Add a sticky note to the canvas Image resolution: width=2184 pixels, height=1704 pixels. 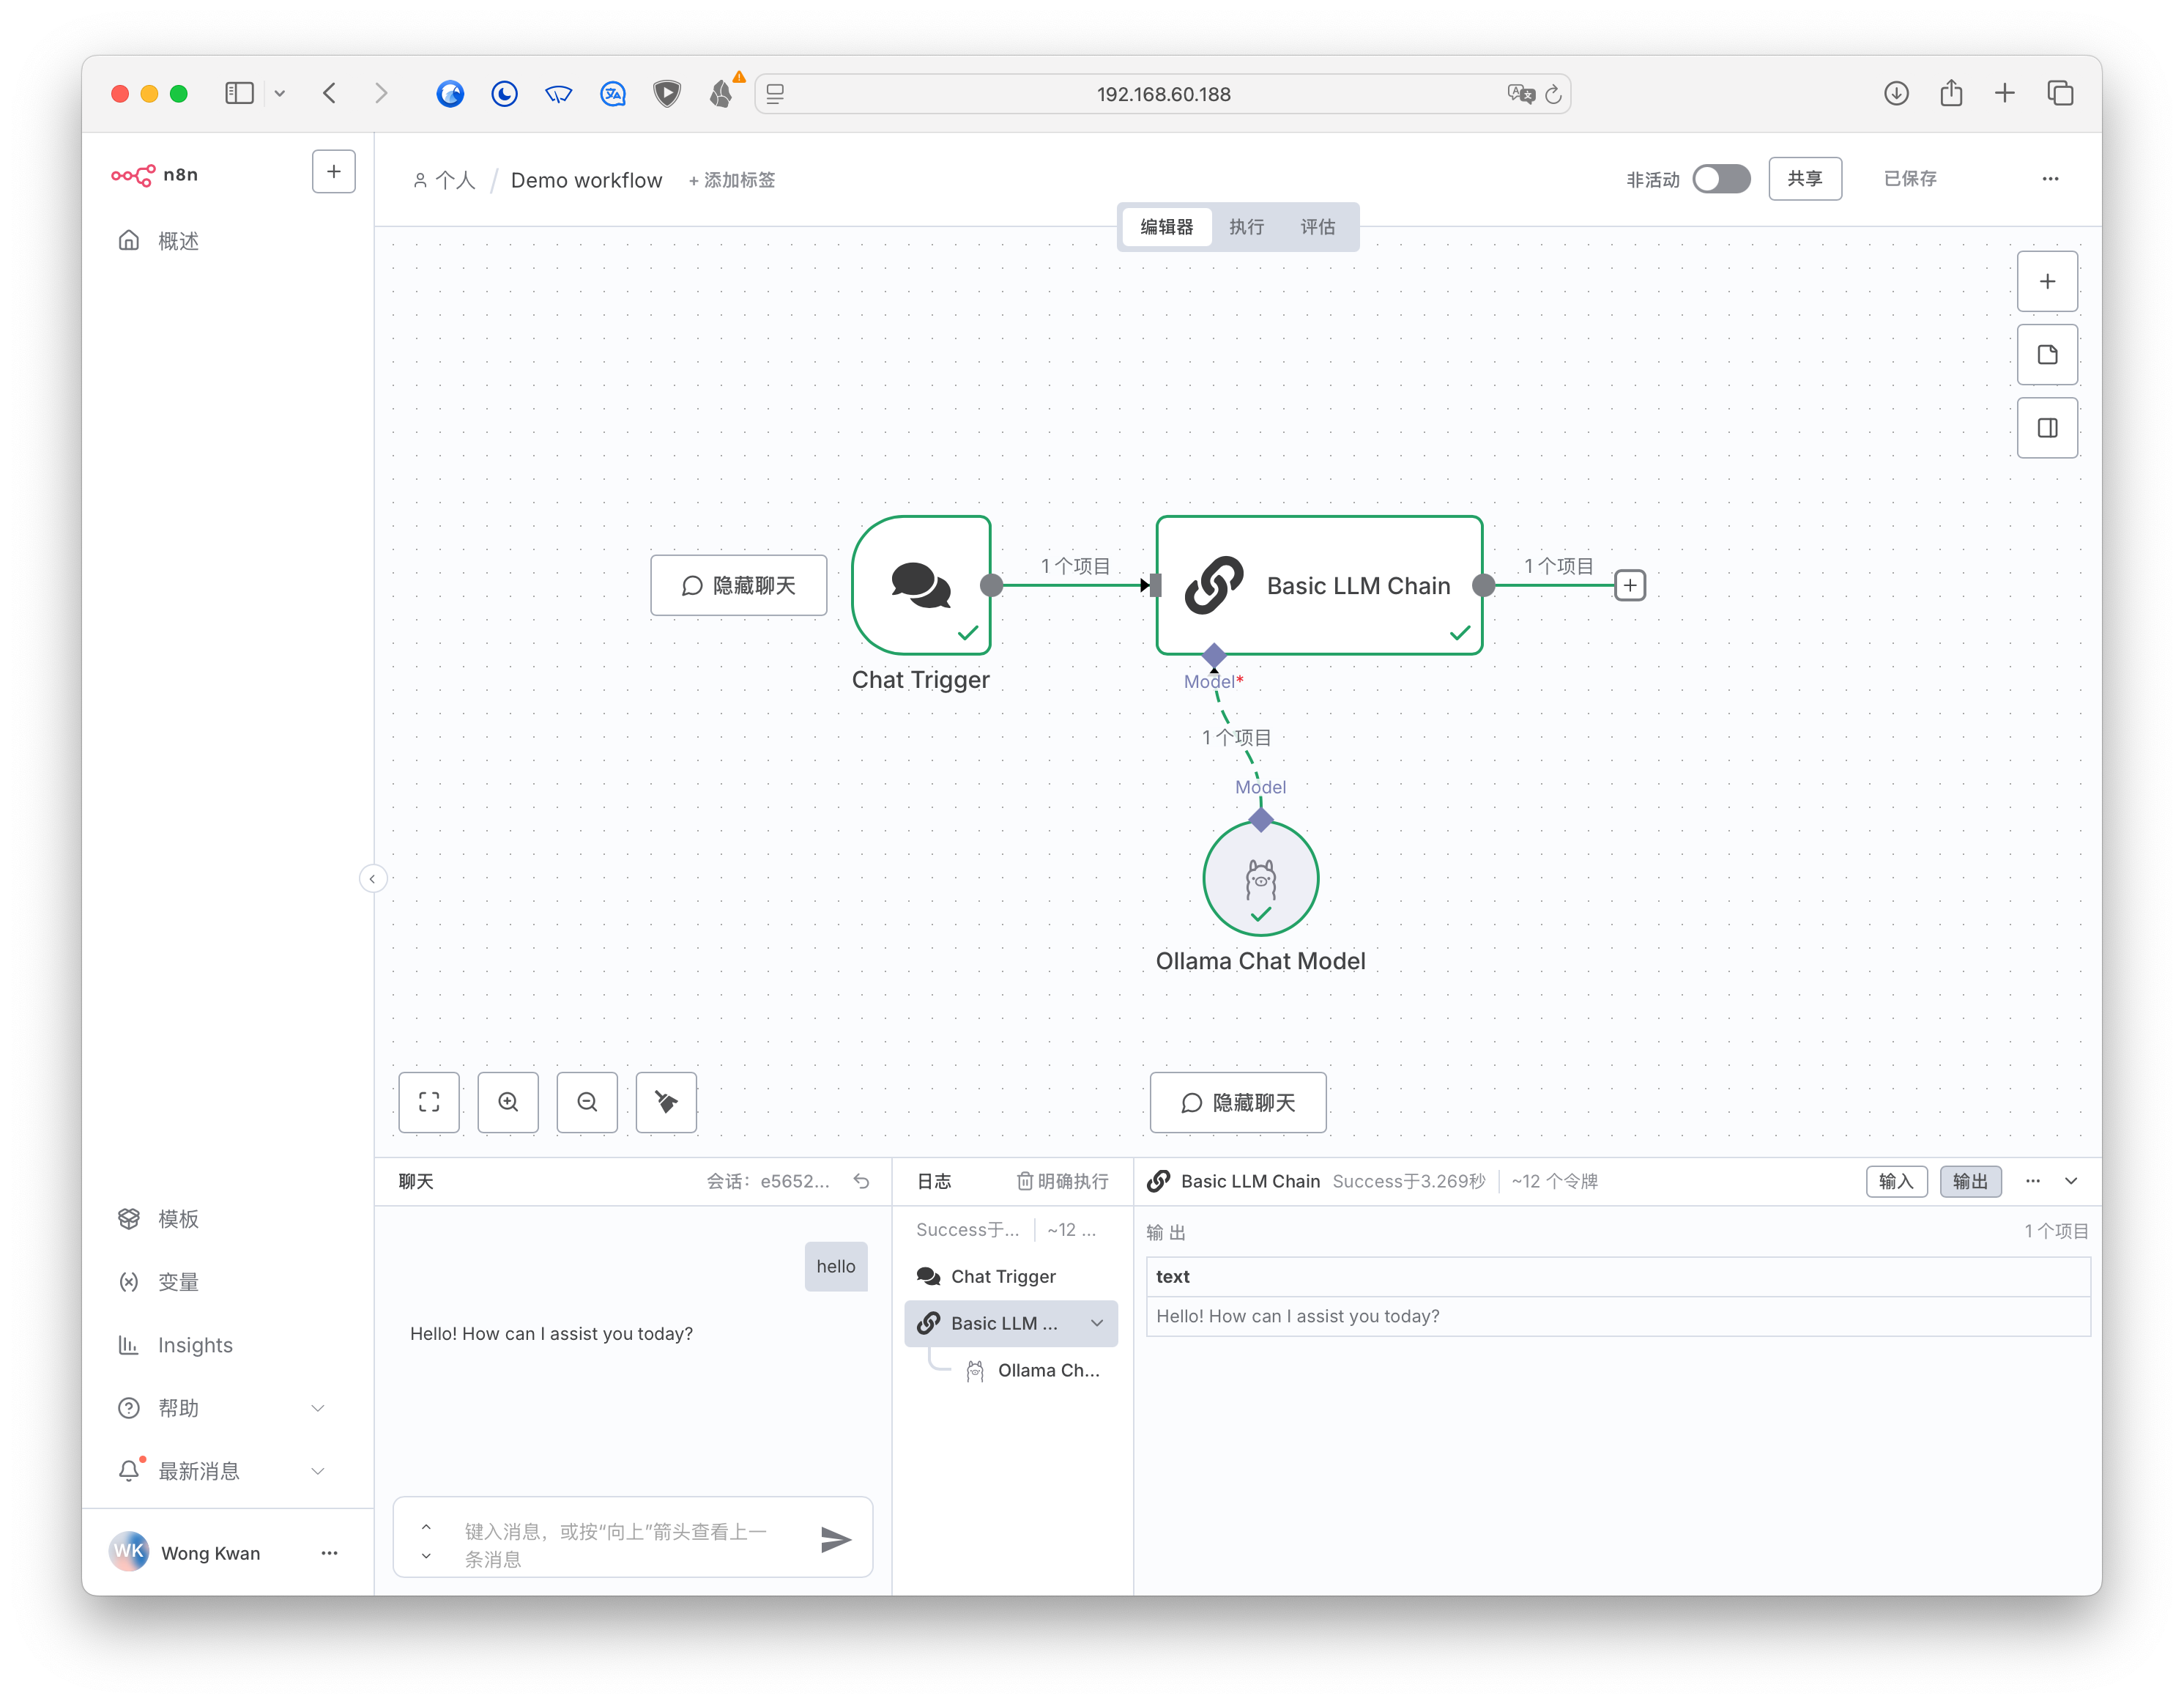pos(2047,355)
